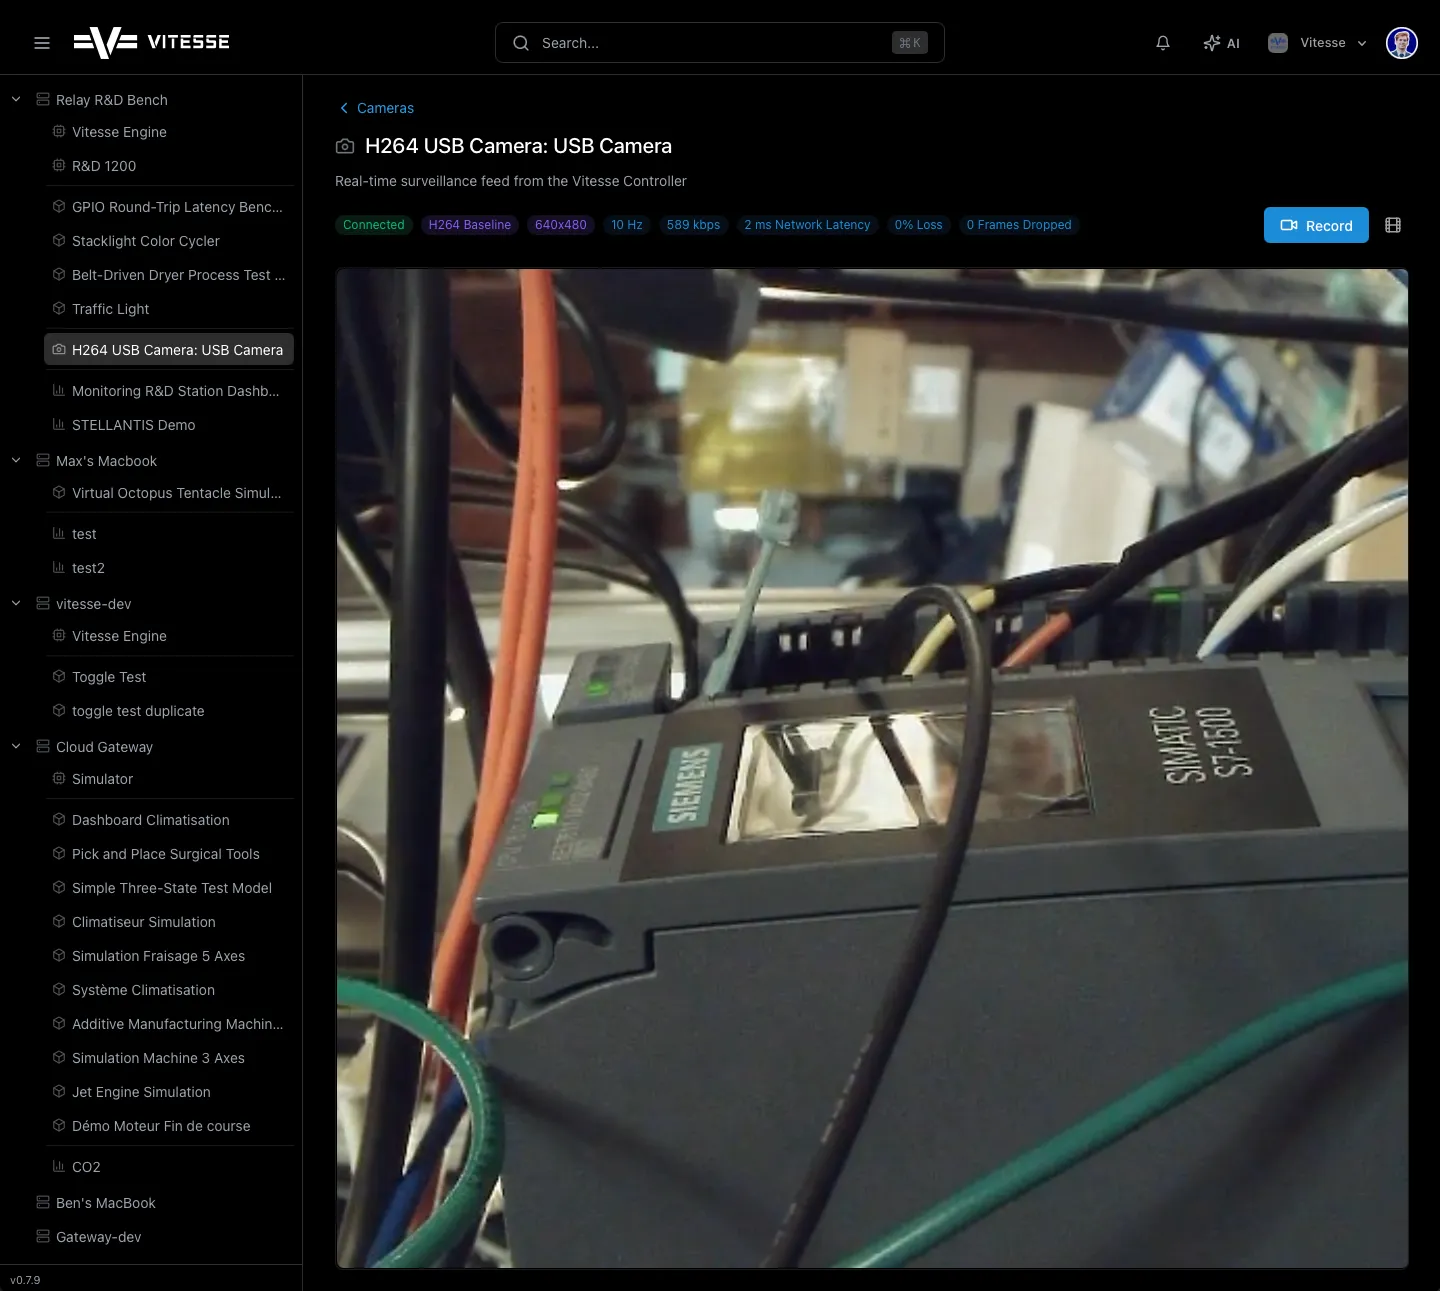Go back via Cameras link
1440x1291 pixels.
376,108
